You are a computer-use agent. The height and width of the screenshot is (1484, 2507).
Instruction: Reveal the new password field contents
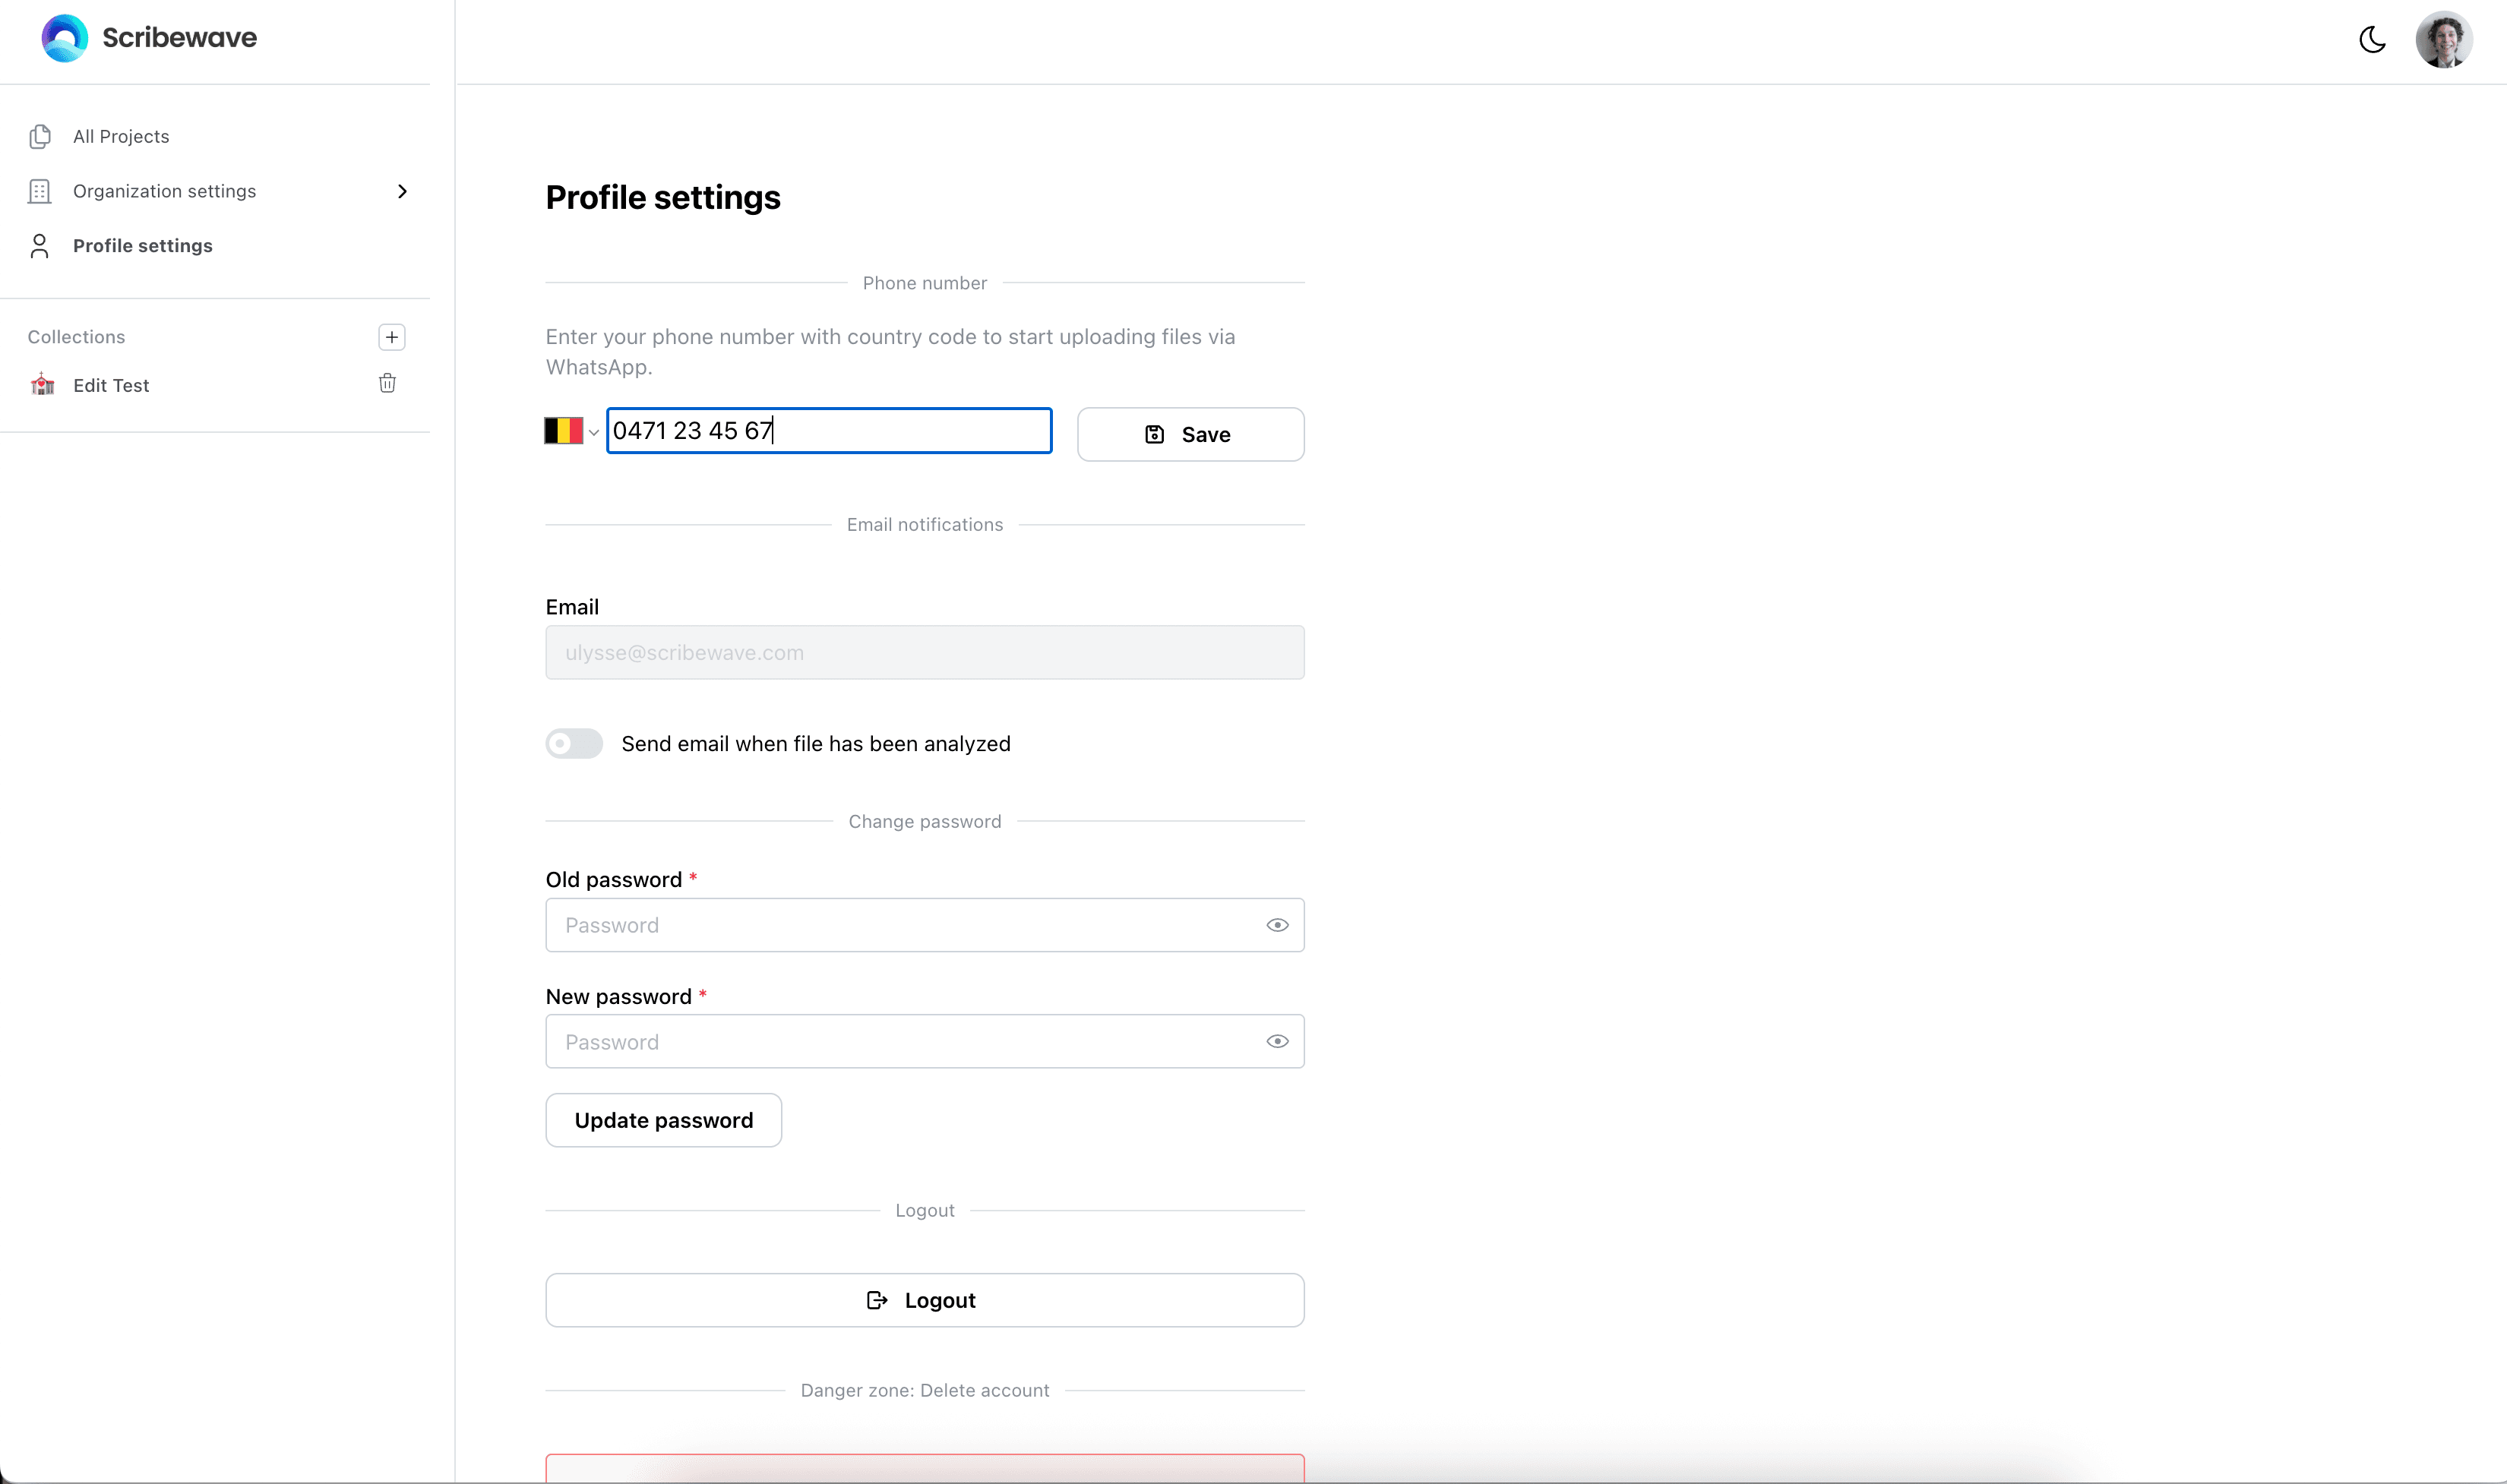[x=1277, y=1040]
